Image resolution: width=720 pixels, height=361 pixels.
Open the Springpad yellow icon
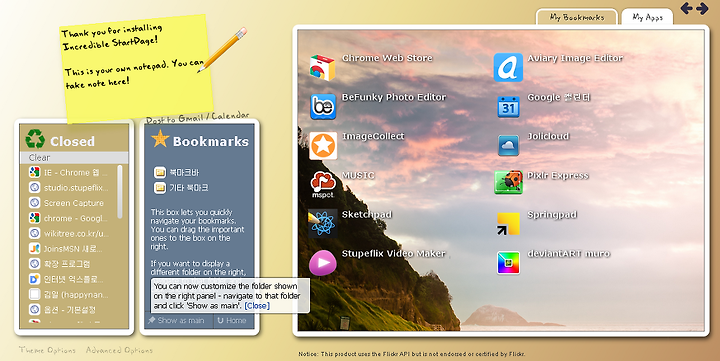point(508,224)
